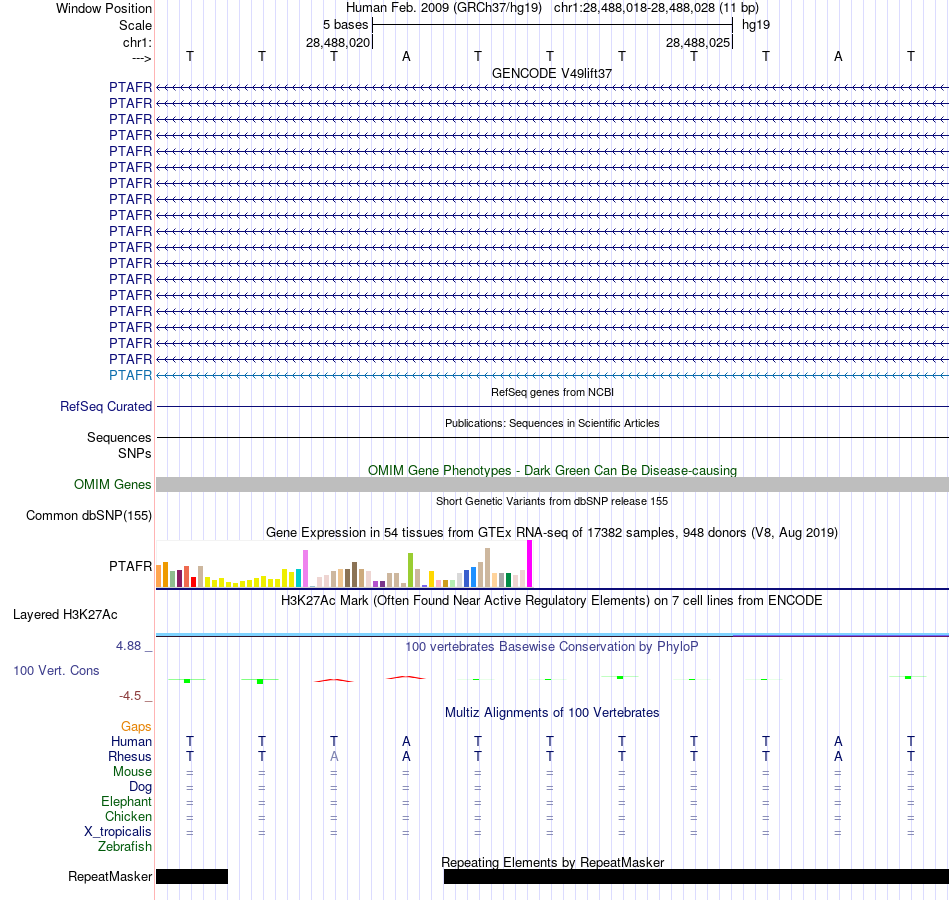Click the Human Feb. 2009 (GRCh37/hg19) assembly text
950x900 pixels.
[443, 8]
